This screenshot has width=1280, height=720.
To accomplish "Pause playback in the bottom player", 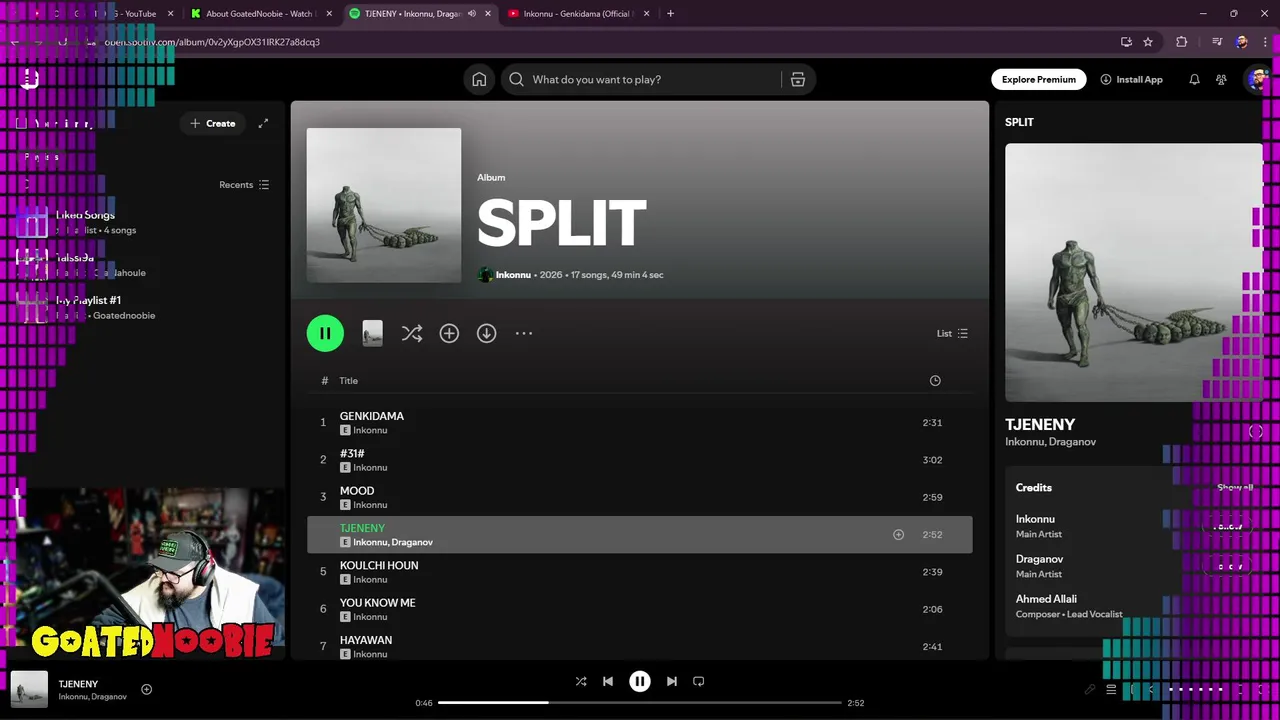I will point(640,681).
